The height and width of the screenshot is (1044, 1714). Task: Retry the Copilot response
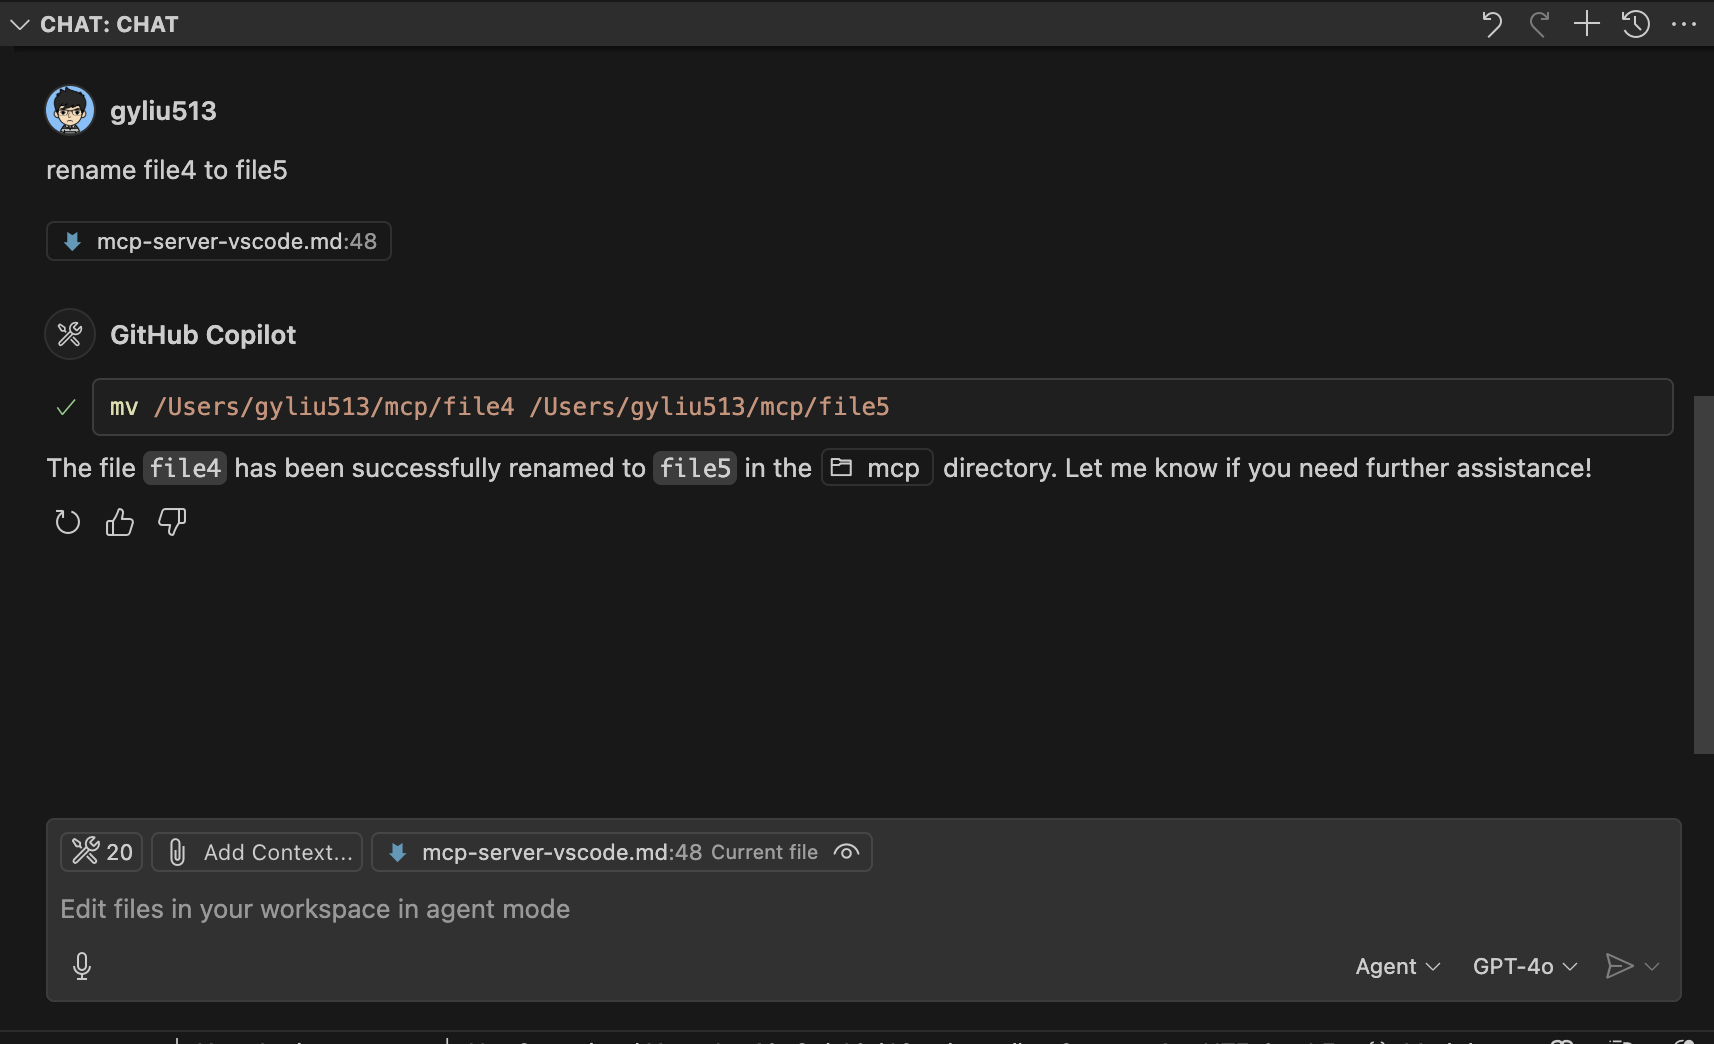pos(67,522)
